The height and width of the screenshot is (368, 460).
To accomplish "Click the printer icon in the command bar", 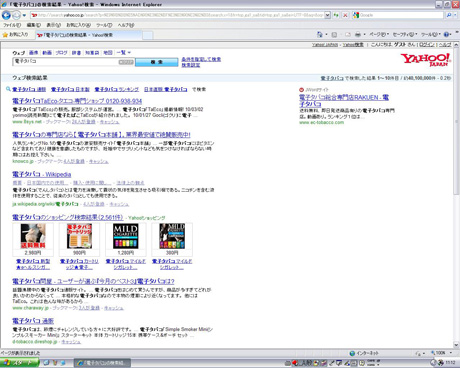I will [358, 34].
